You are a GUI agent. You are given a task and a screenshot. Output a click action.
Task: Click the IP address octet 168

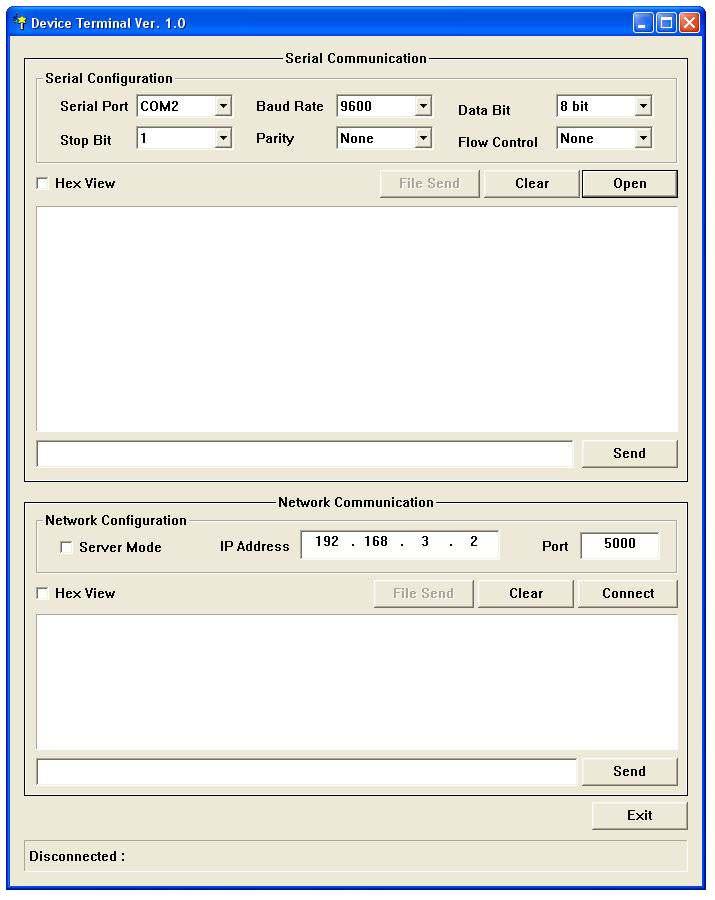(376, 542)
